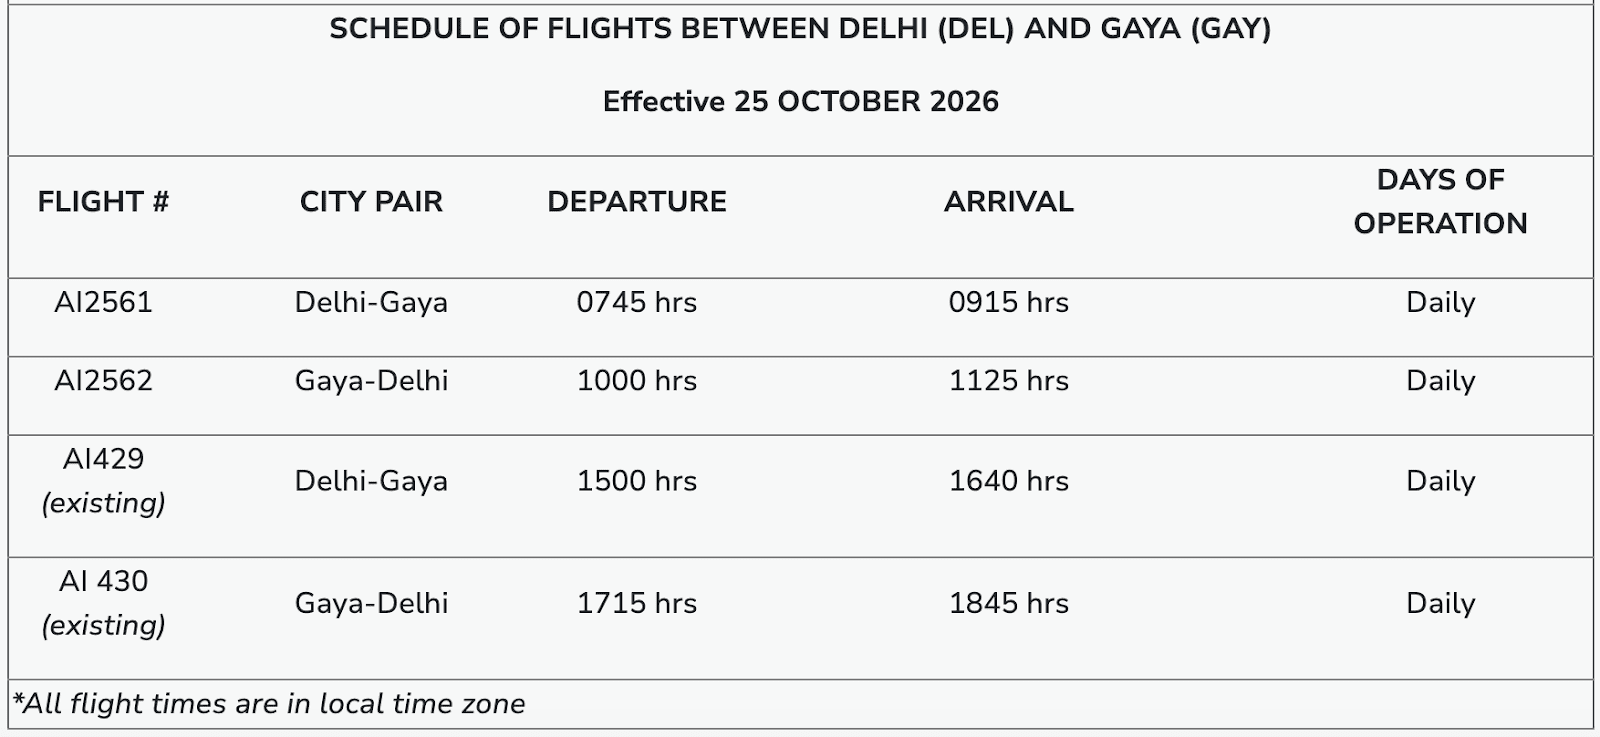Select the CITY PAIR column header
This screenshot has width=1600, height=737.
[x=371, y=202]
